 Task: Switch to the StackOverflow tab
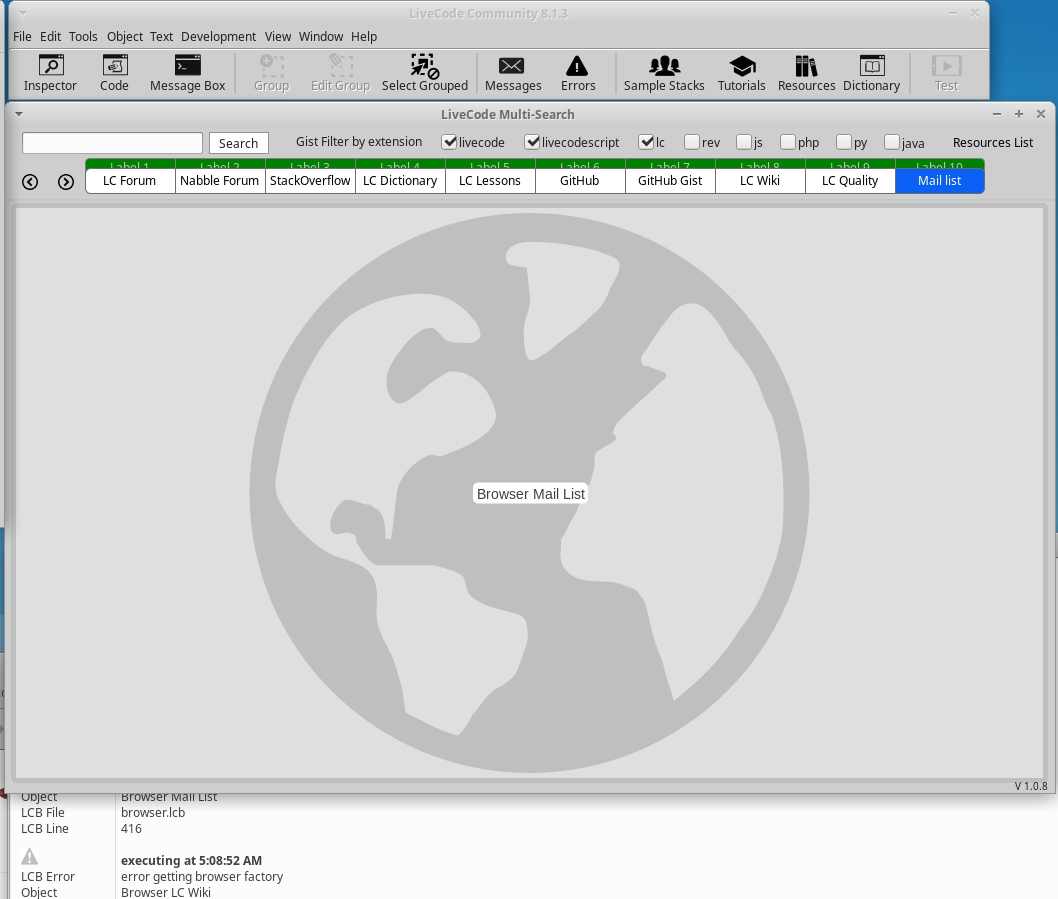pos(310,181)
